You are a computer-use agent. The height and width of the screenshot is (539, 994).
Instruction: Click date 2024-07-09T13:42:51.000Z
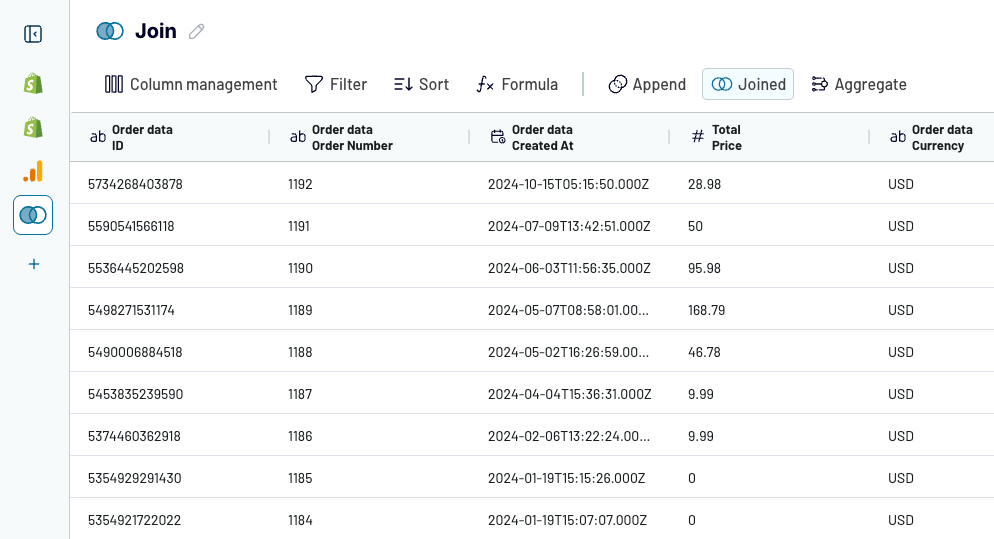click(x=569, y=226)
